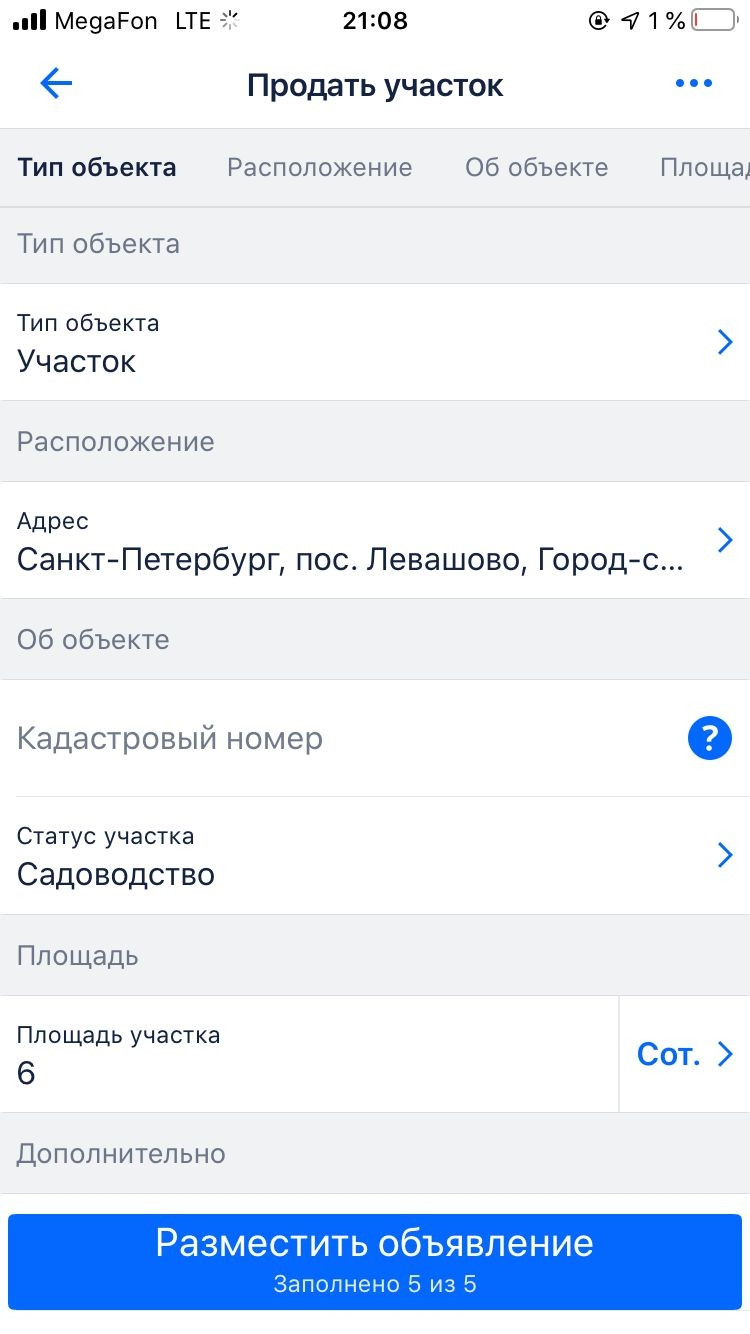Open Статус участка chevron
750x1334 pixels.
[726, 855]
